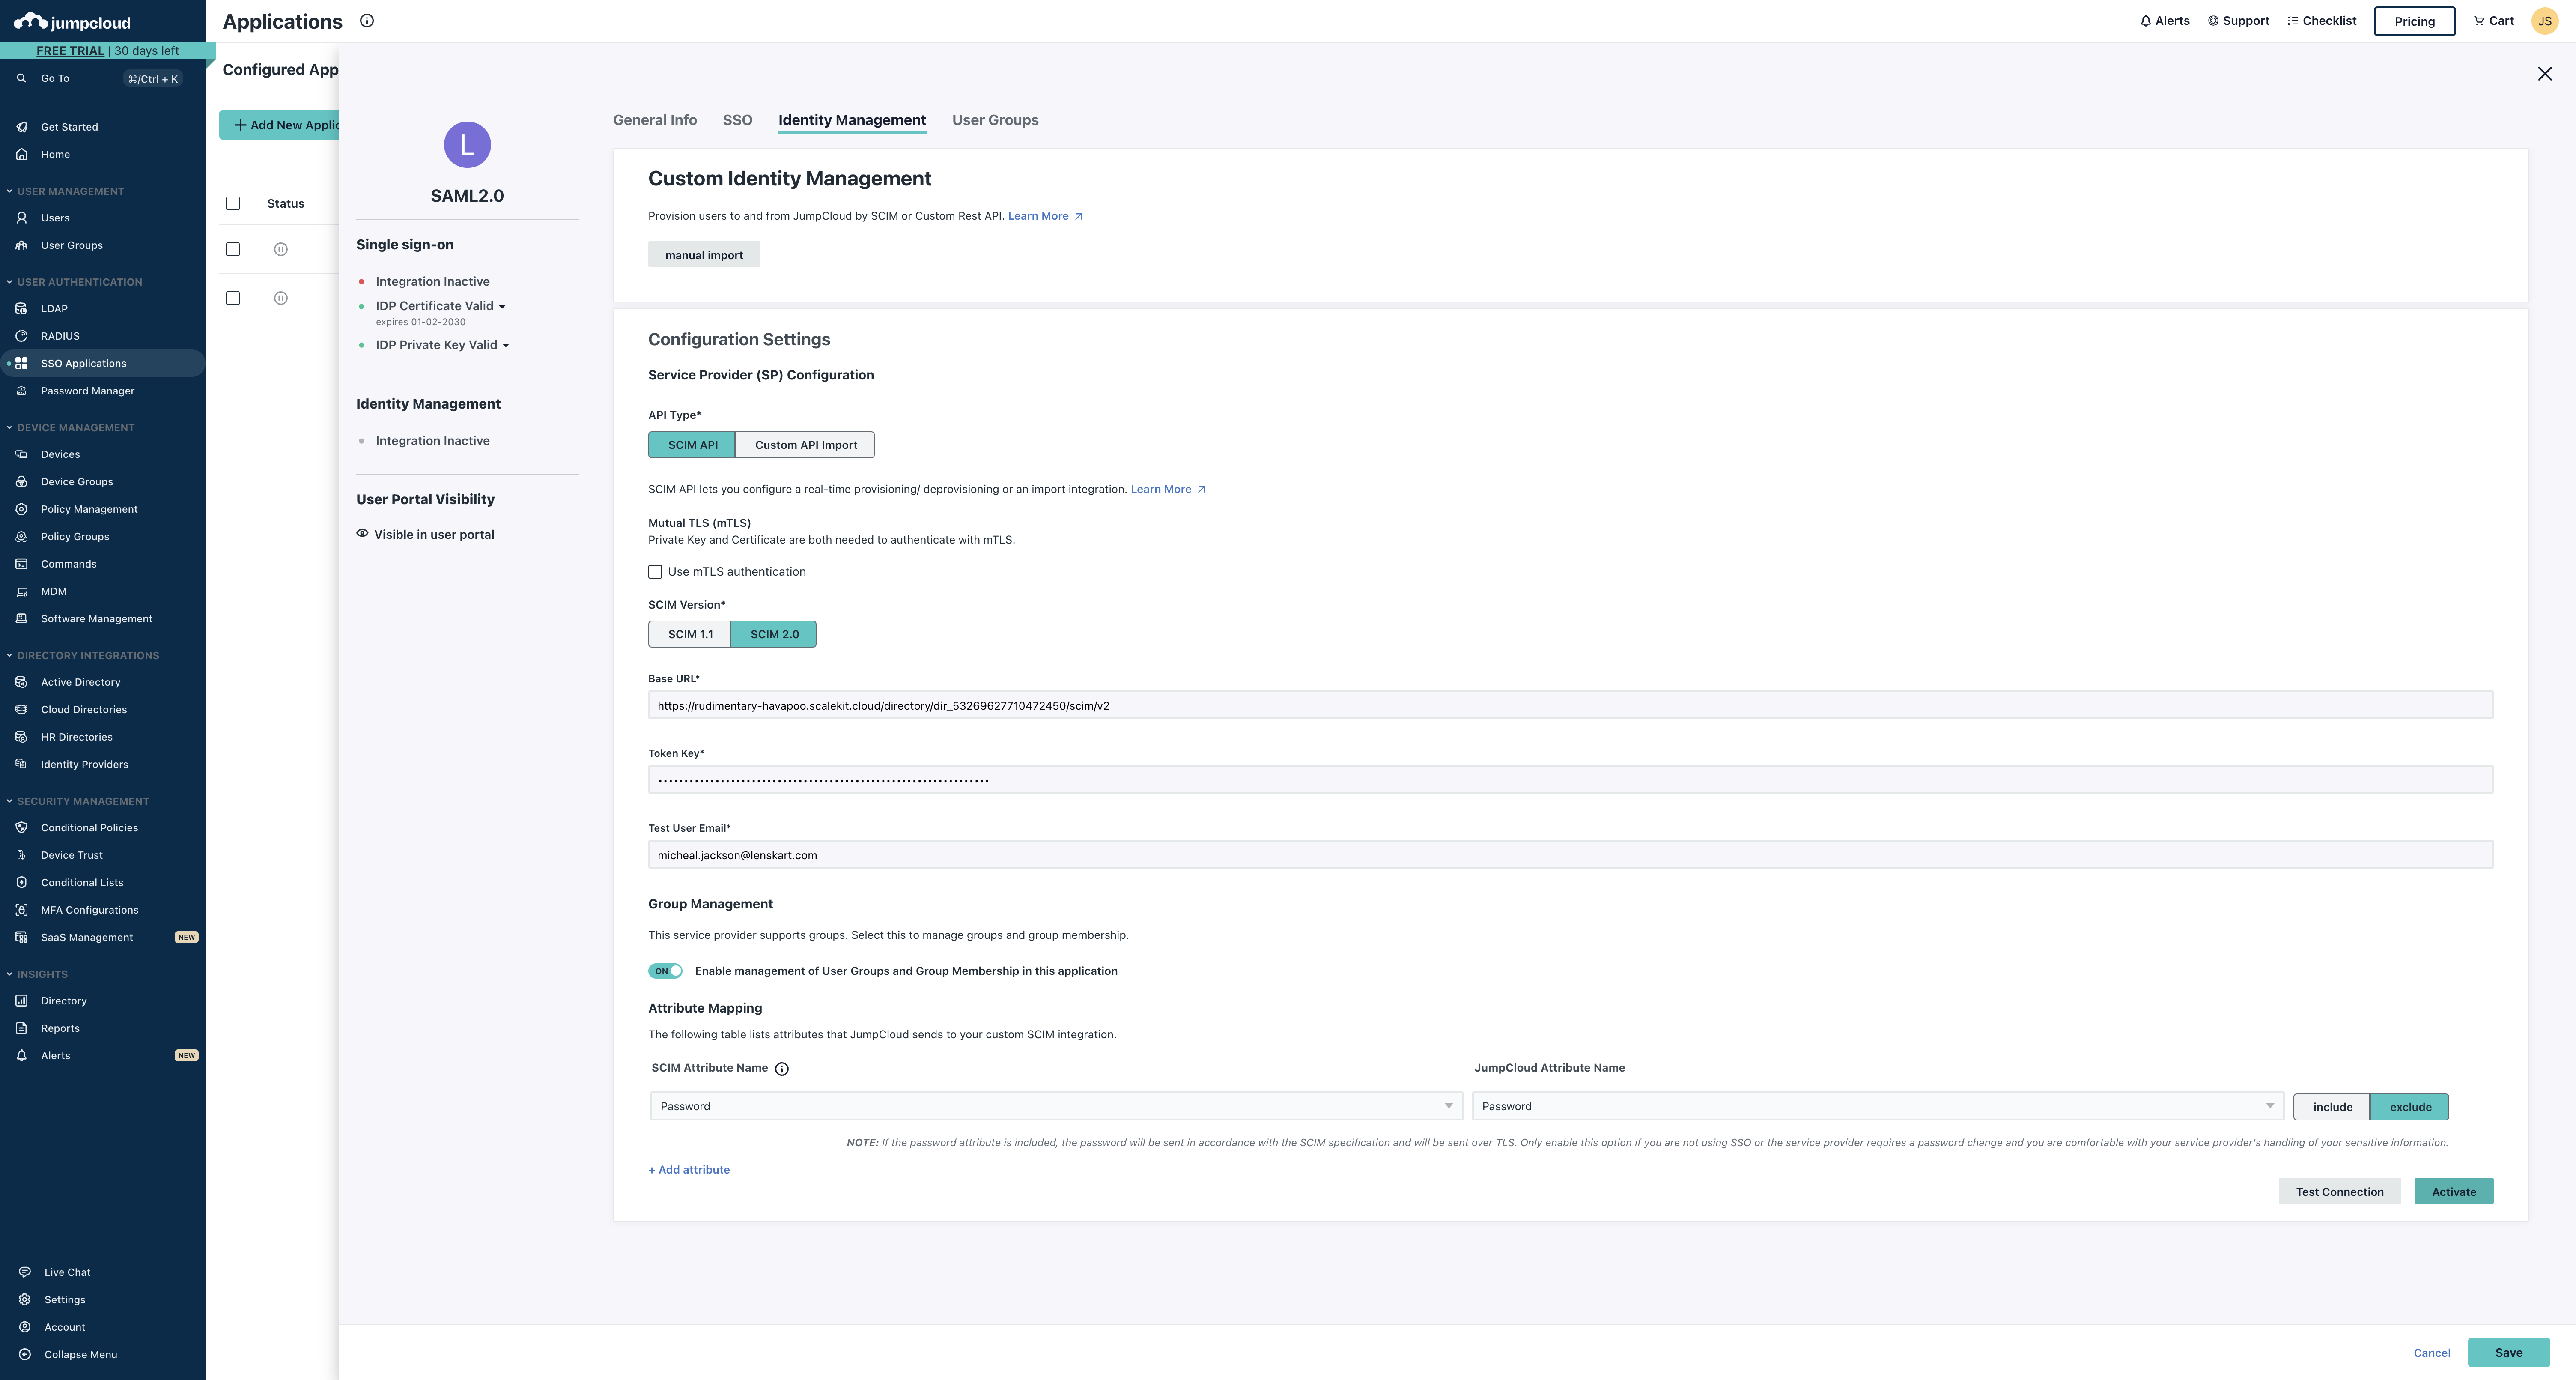This screenshot has height=1380, width=2576.
Task: Choose SCIM 1.1 version
Action: (690, 634)
